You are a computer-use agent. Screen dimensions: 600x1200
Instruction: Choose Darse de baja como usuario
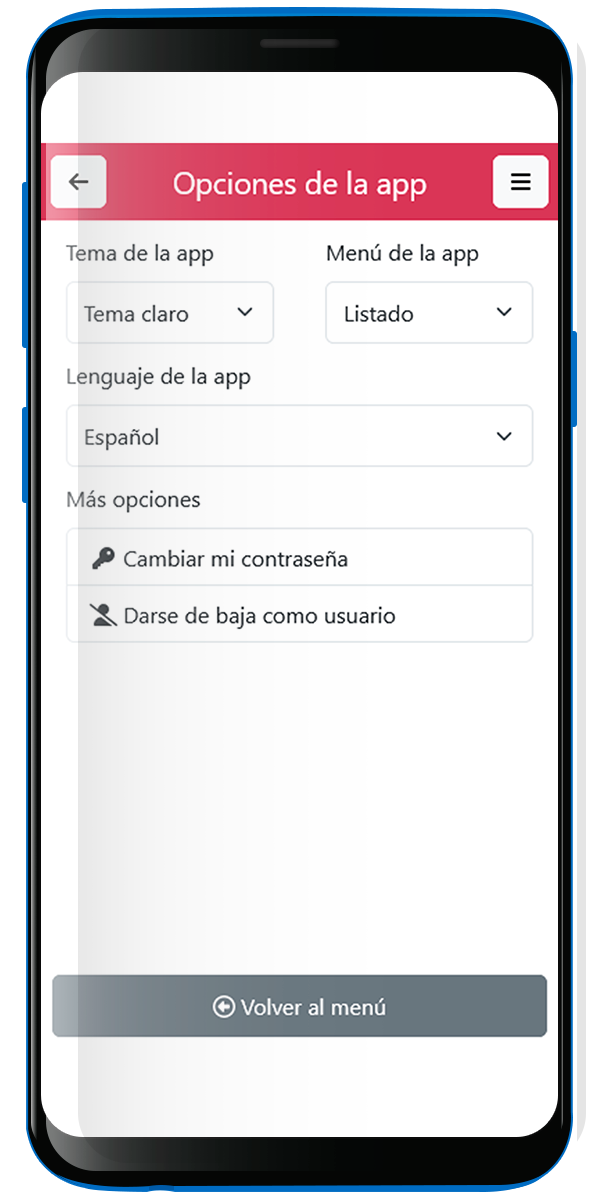[x=299, y=614]
